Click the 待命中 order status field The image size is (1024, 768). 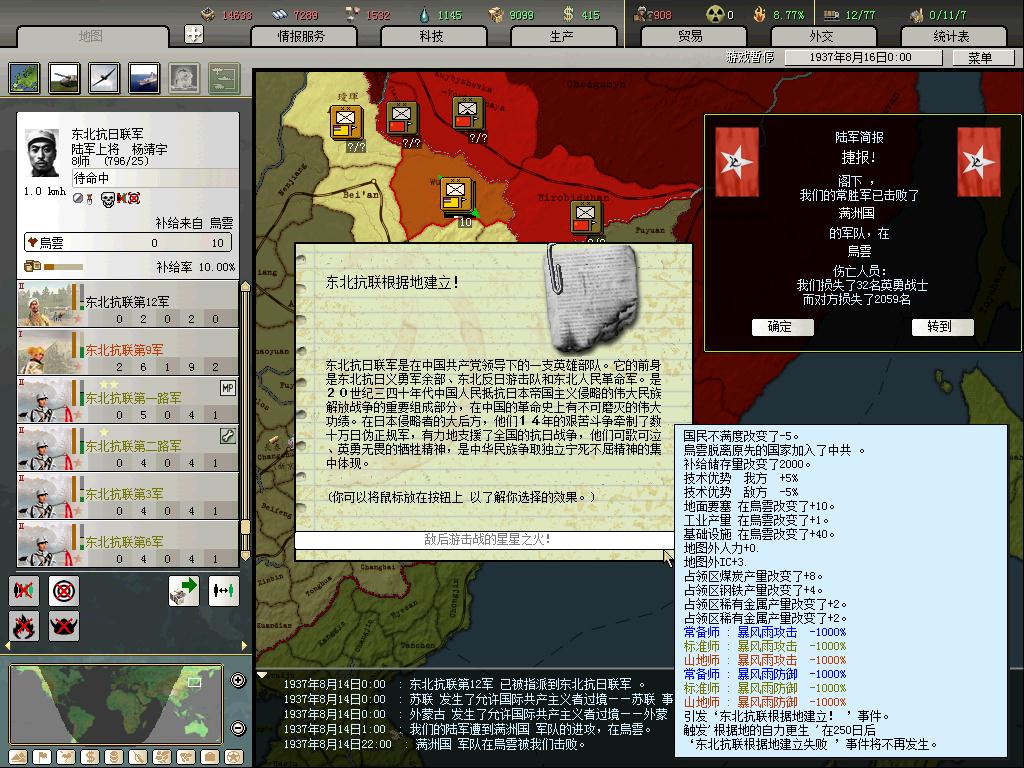coord(155,178)
